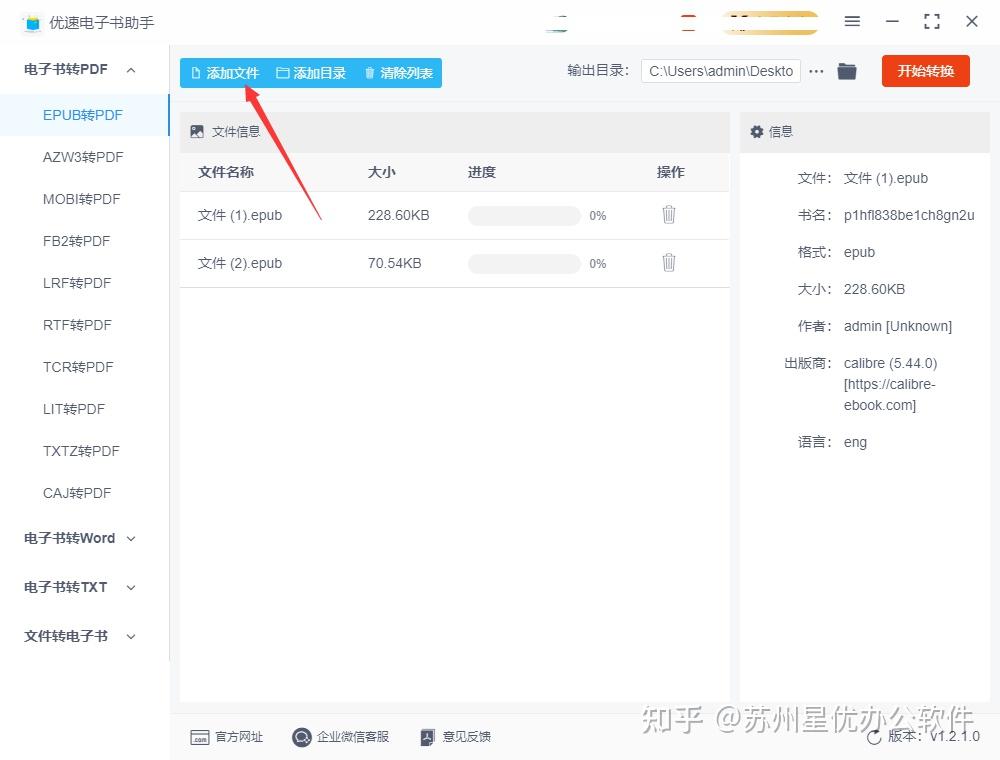Select AZW3转PDF in the sidebar
The height and width of the screenshot is (760, 1000).
click(x=83, y=157)
